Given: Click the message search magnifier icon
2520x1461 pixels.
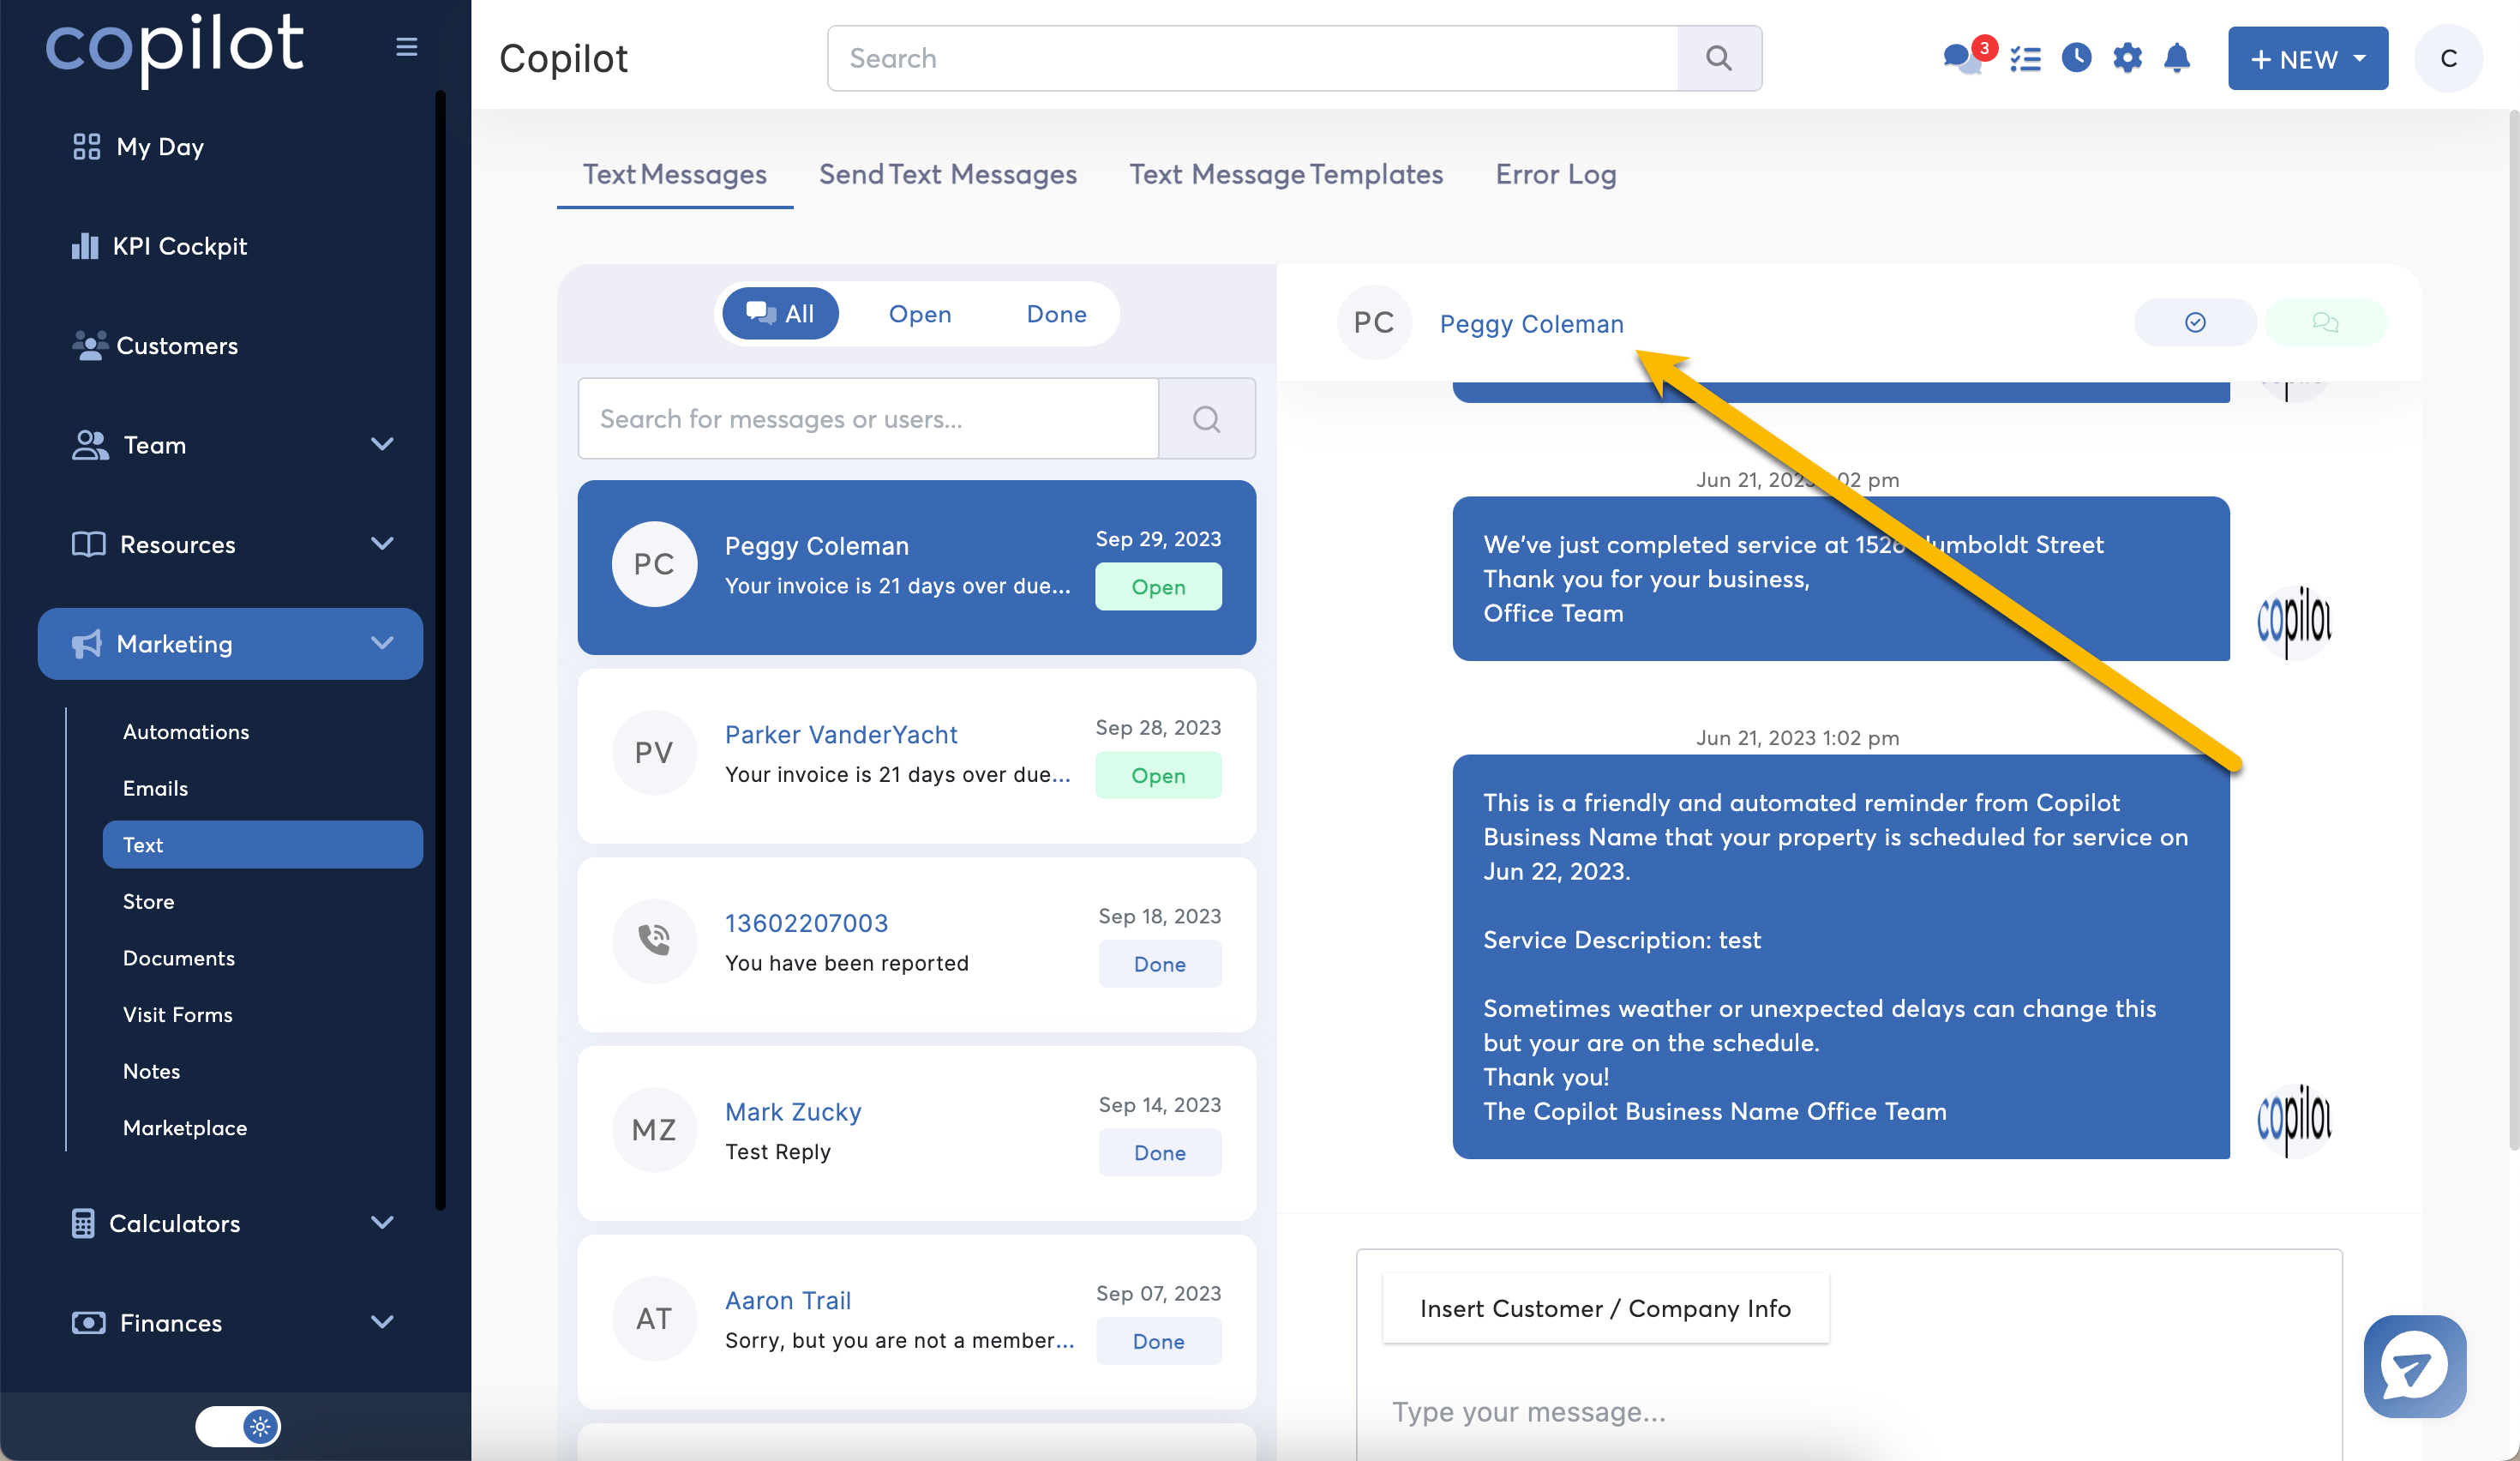Looking at the screenshot, I should click(x=1207, y=418).
